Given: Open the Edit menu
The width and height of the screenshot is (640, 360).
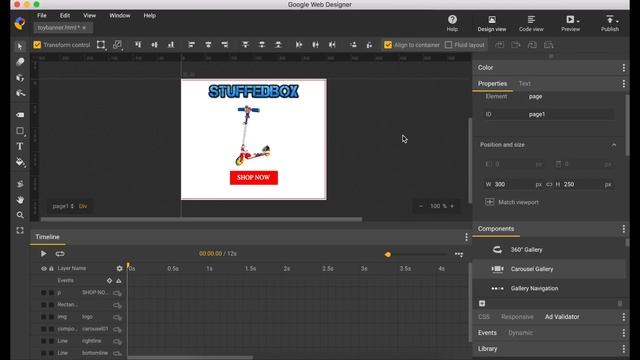Looking at the screenshot, I should tap(65, 16).
